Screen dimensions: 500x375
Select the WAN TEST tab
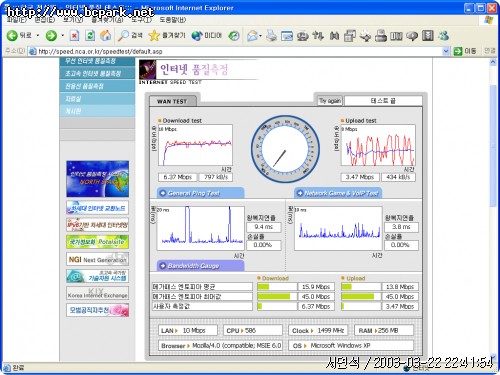tap(172, 101)
